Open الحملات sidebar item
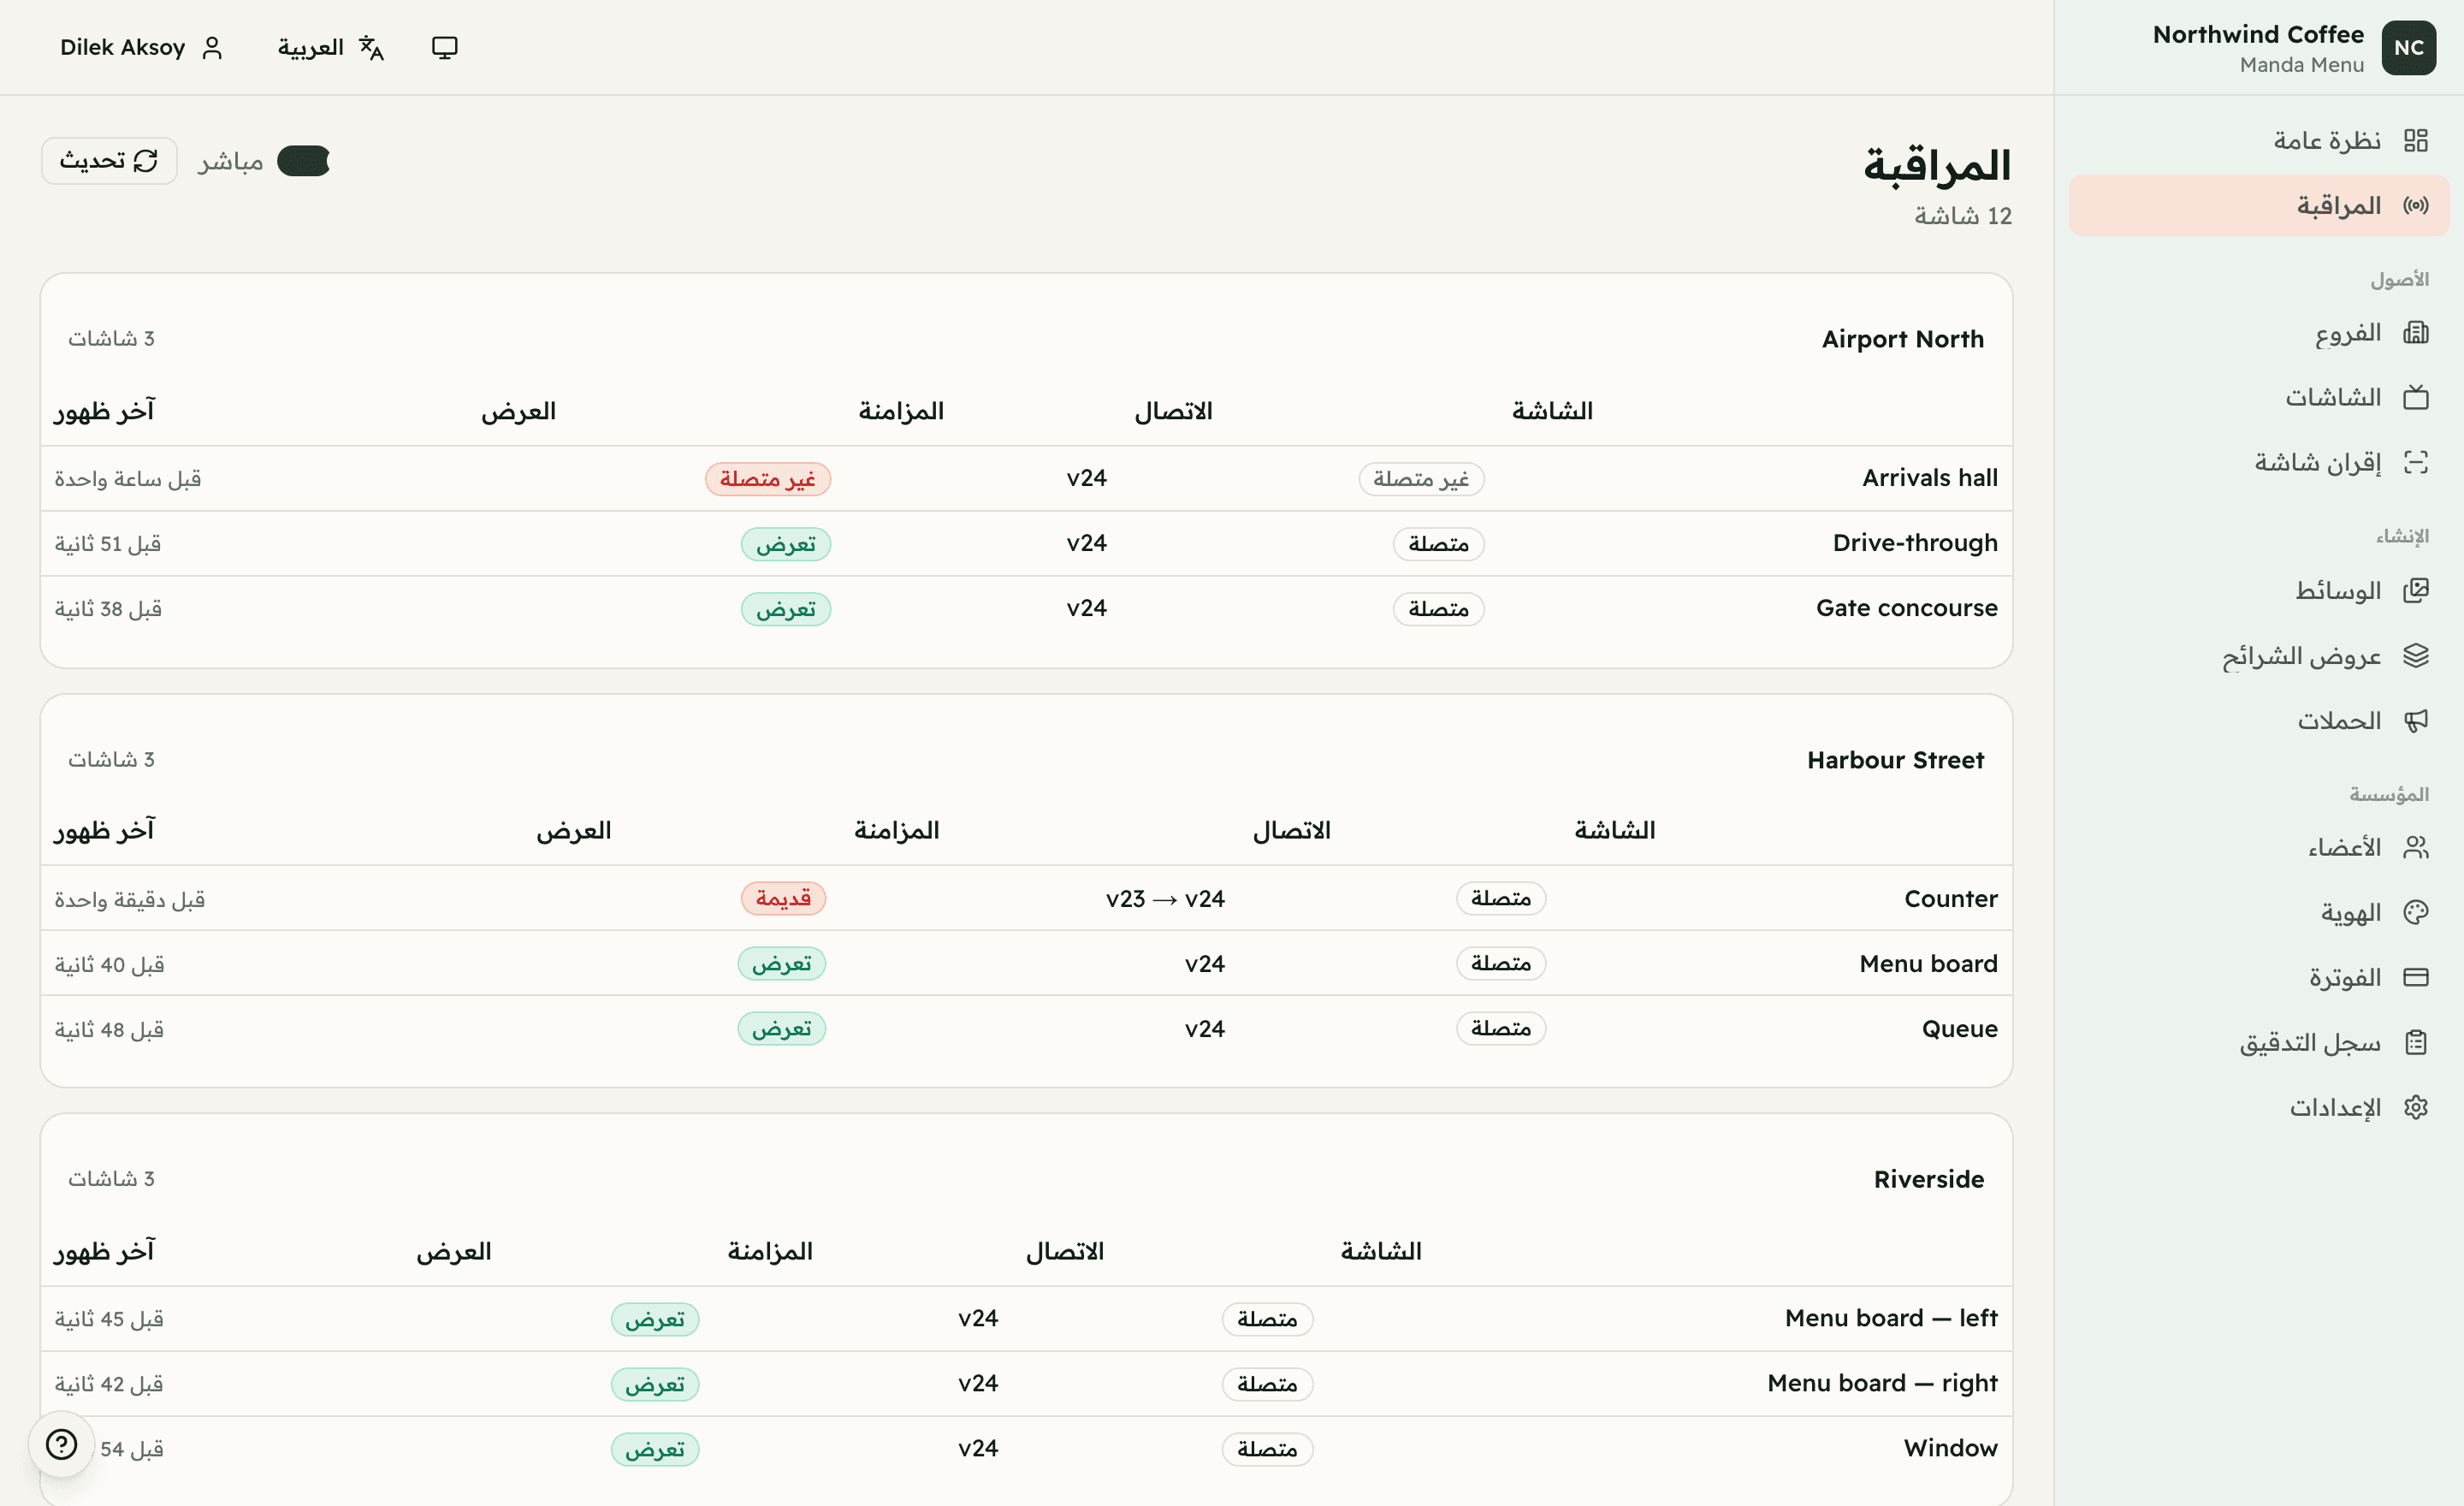2464x1506 pixels. [x=2258, y=720]
